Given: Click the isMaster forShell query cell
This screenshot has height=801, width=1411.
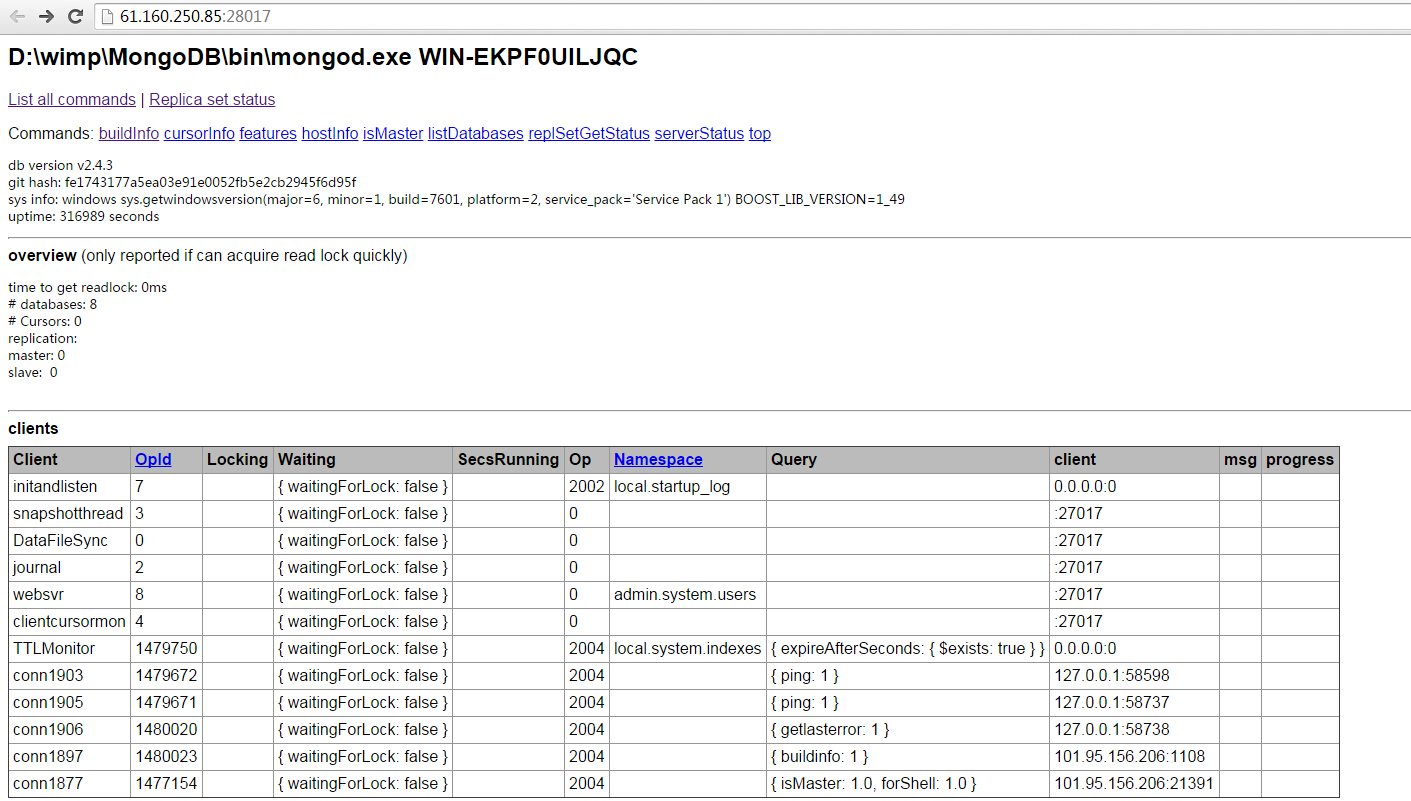Looking at the screenshot, I should coord(908,784).
